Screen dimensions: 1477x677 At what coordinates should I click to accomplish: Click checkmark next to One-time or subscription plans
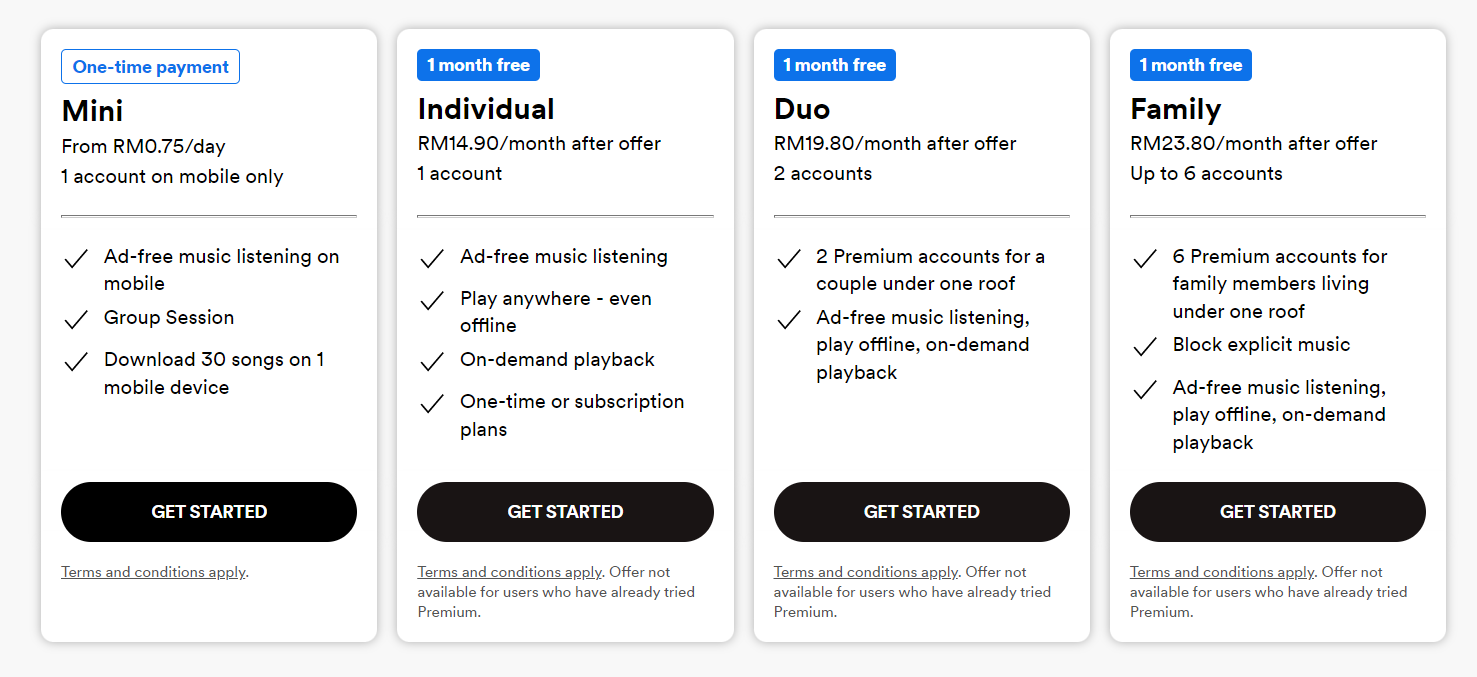432,404
